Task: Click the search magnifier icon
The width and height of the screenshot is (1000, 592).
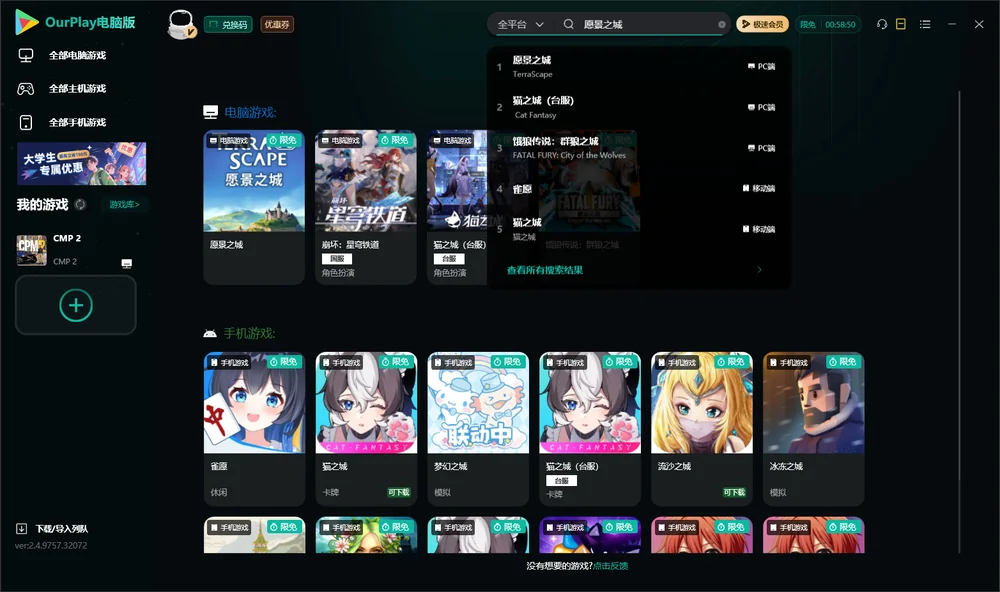Action: pos(568,24)
